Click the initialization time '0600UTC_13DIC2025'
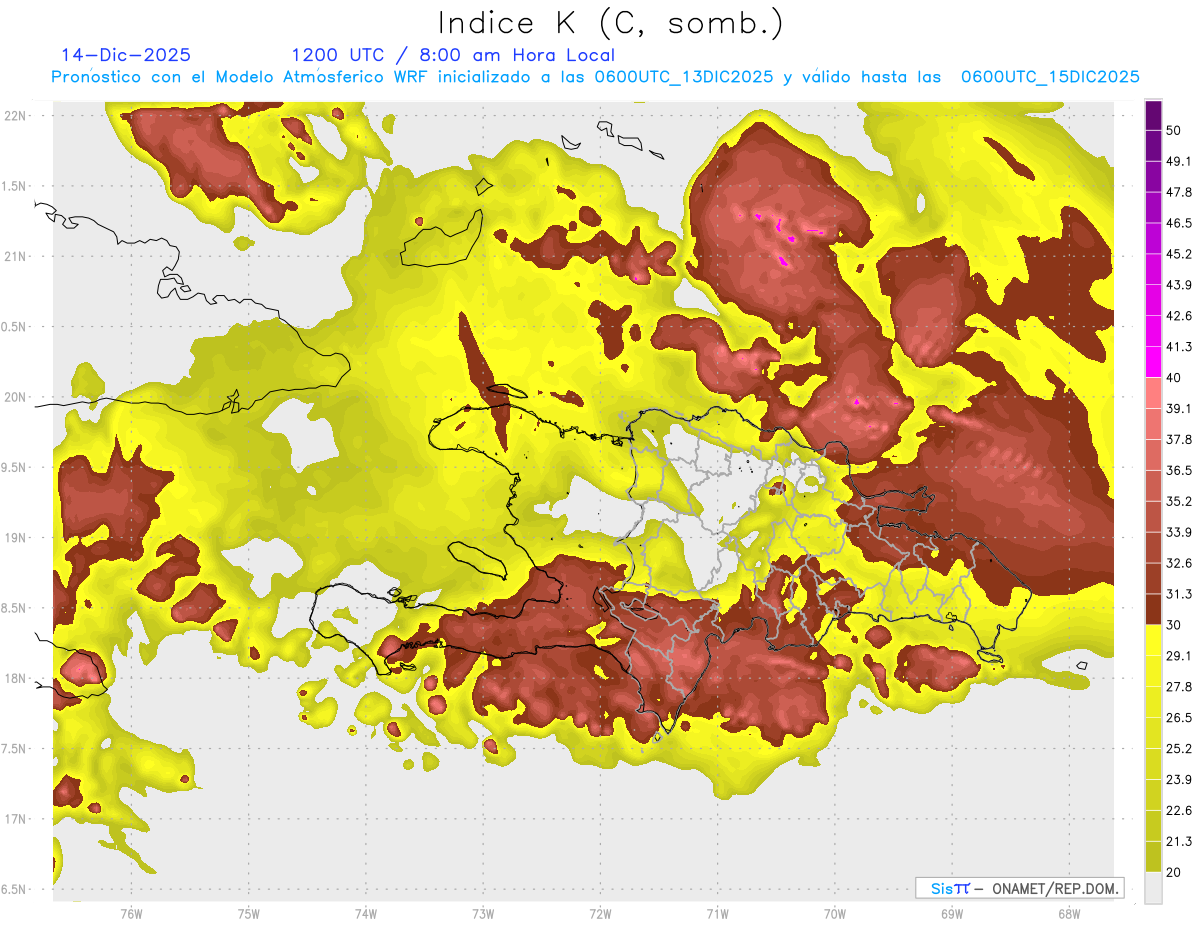This screenshot has width=1200, height=927. 683,77
